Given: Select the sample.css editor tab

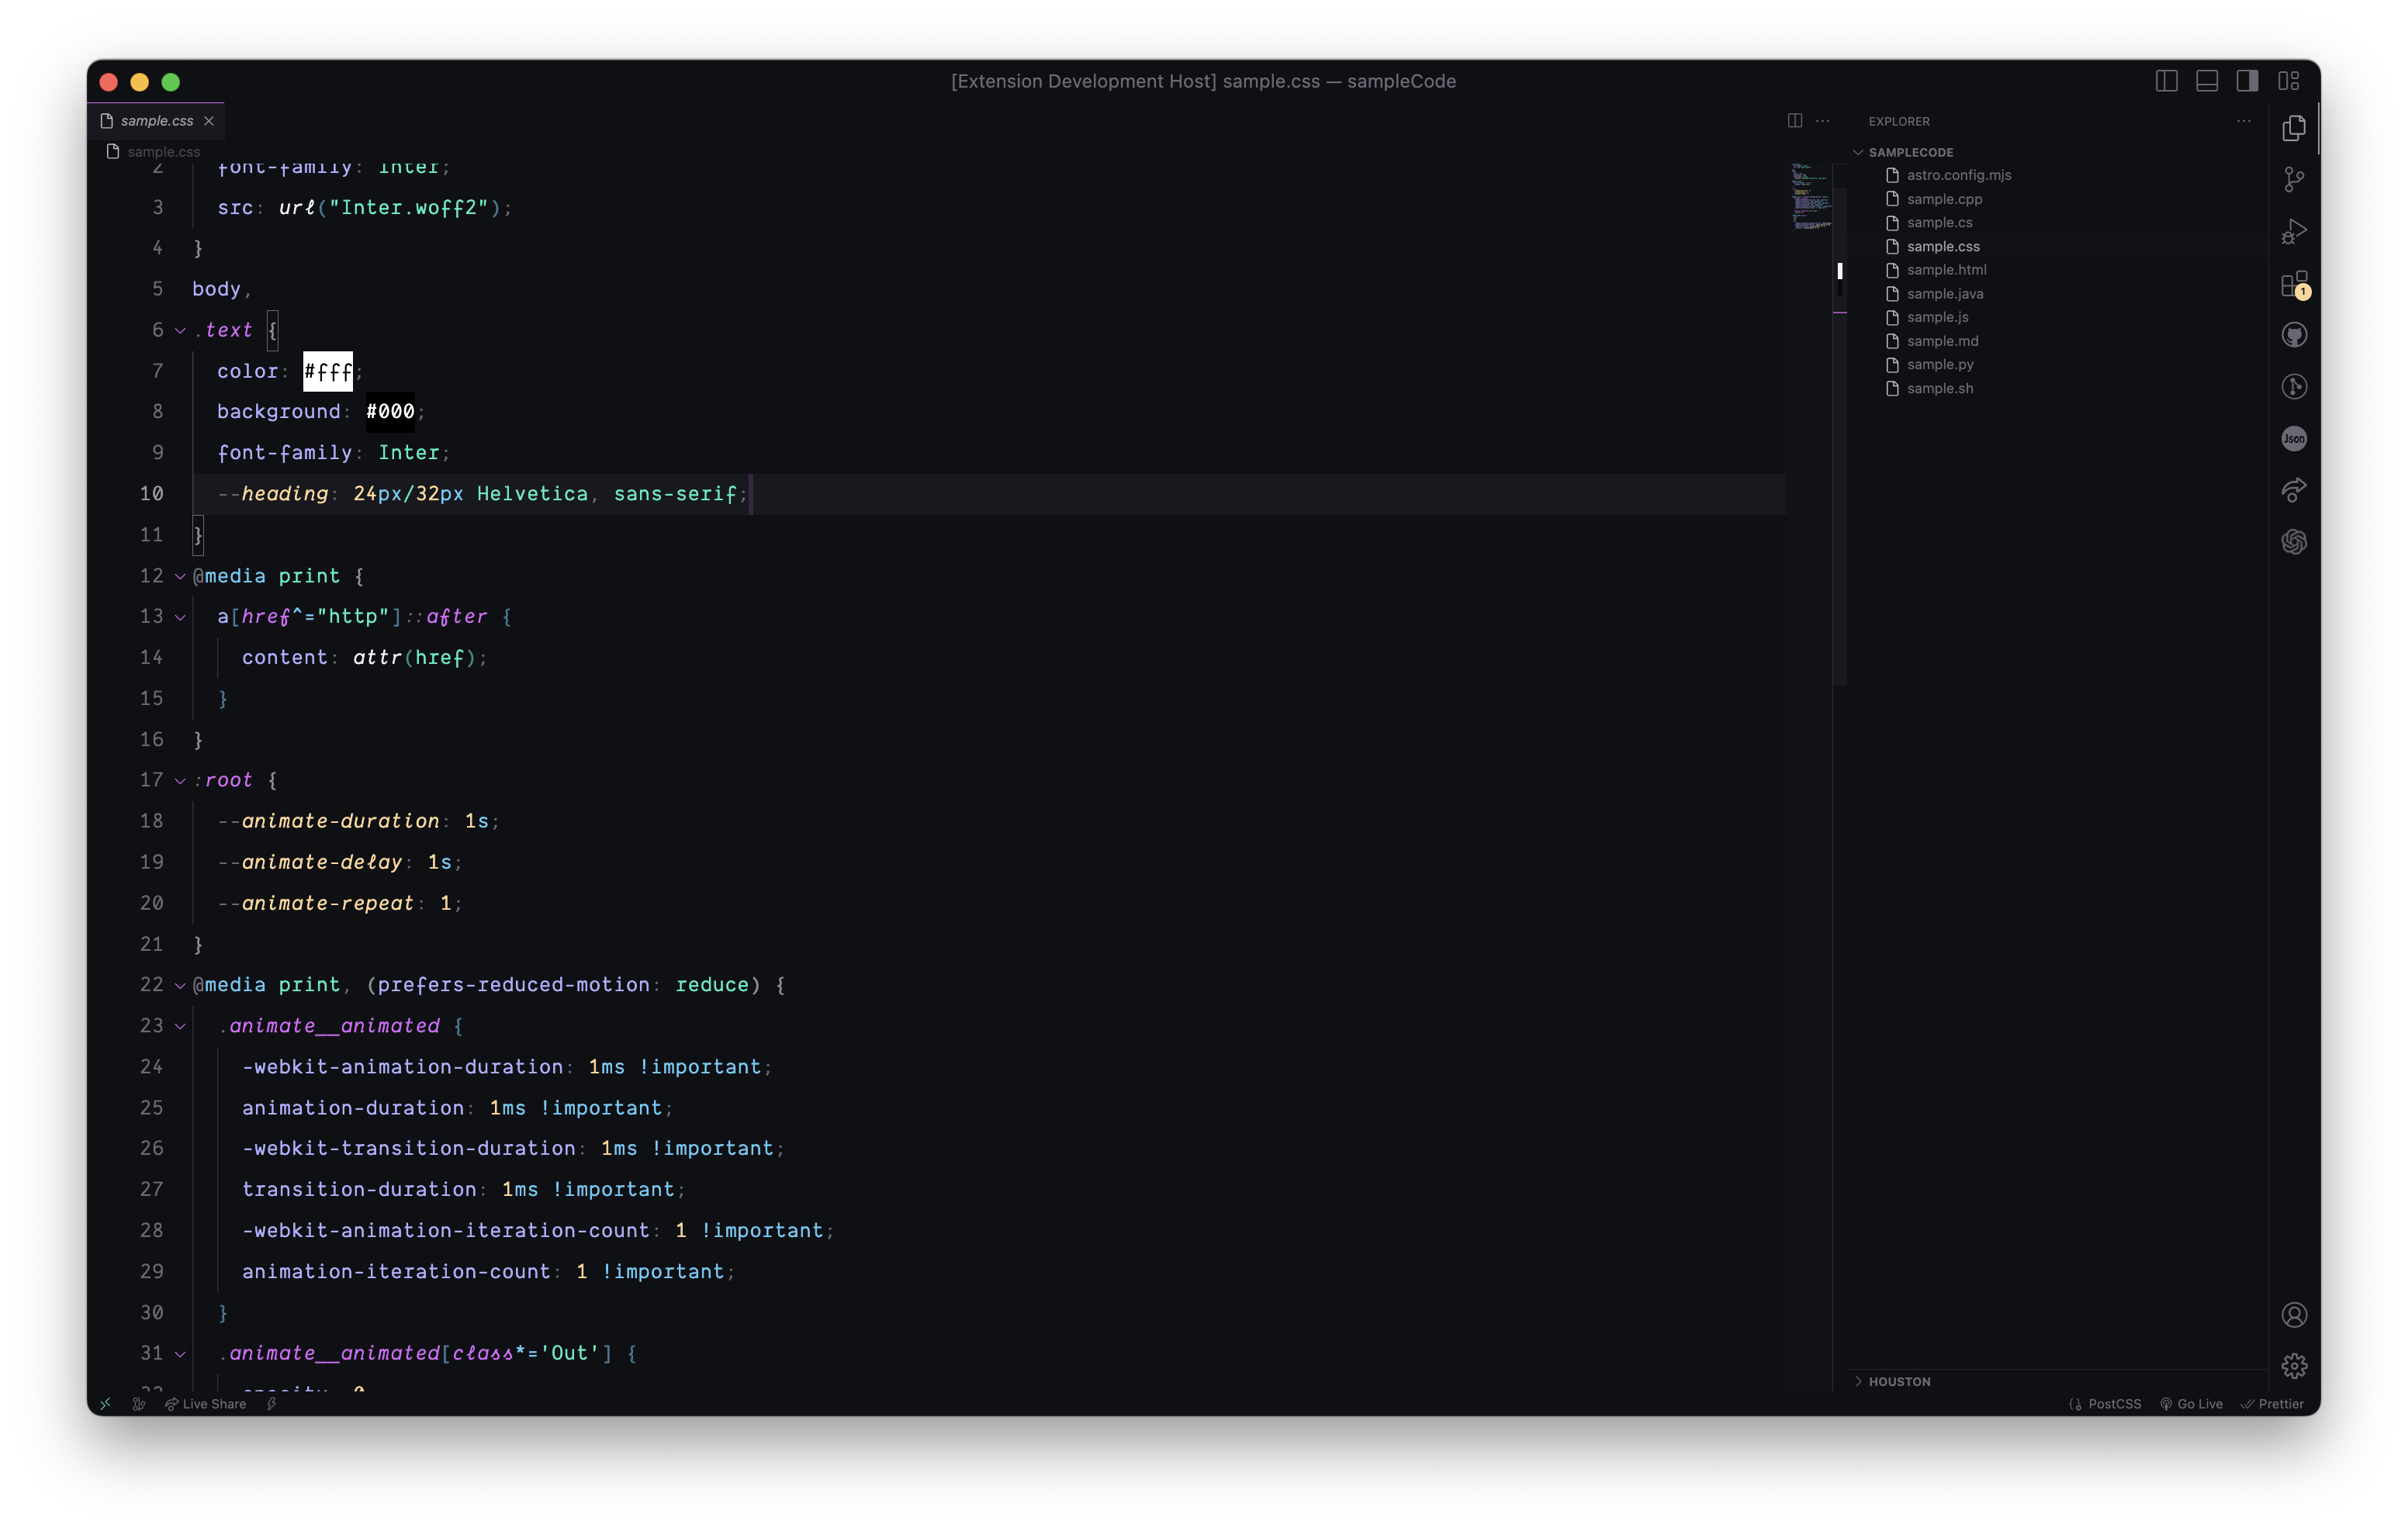Looking at the screenshot, I should pyautogui.click(x=156, y=121).
